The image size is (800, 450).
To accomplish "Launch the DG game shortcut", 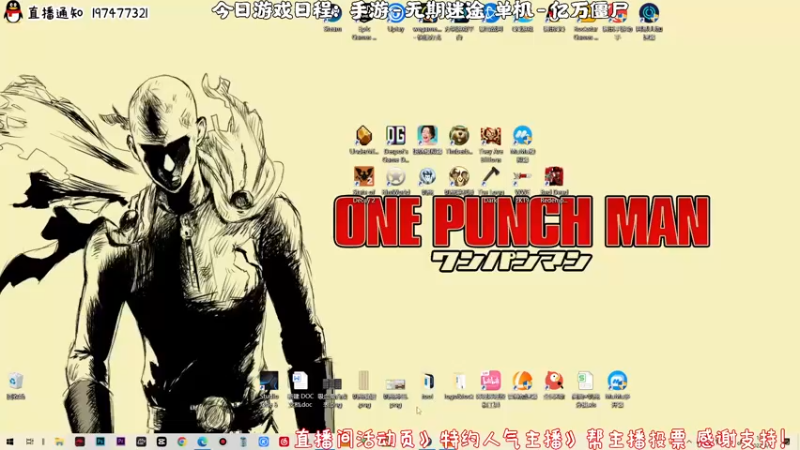I will click(395, 144).
